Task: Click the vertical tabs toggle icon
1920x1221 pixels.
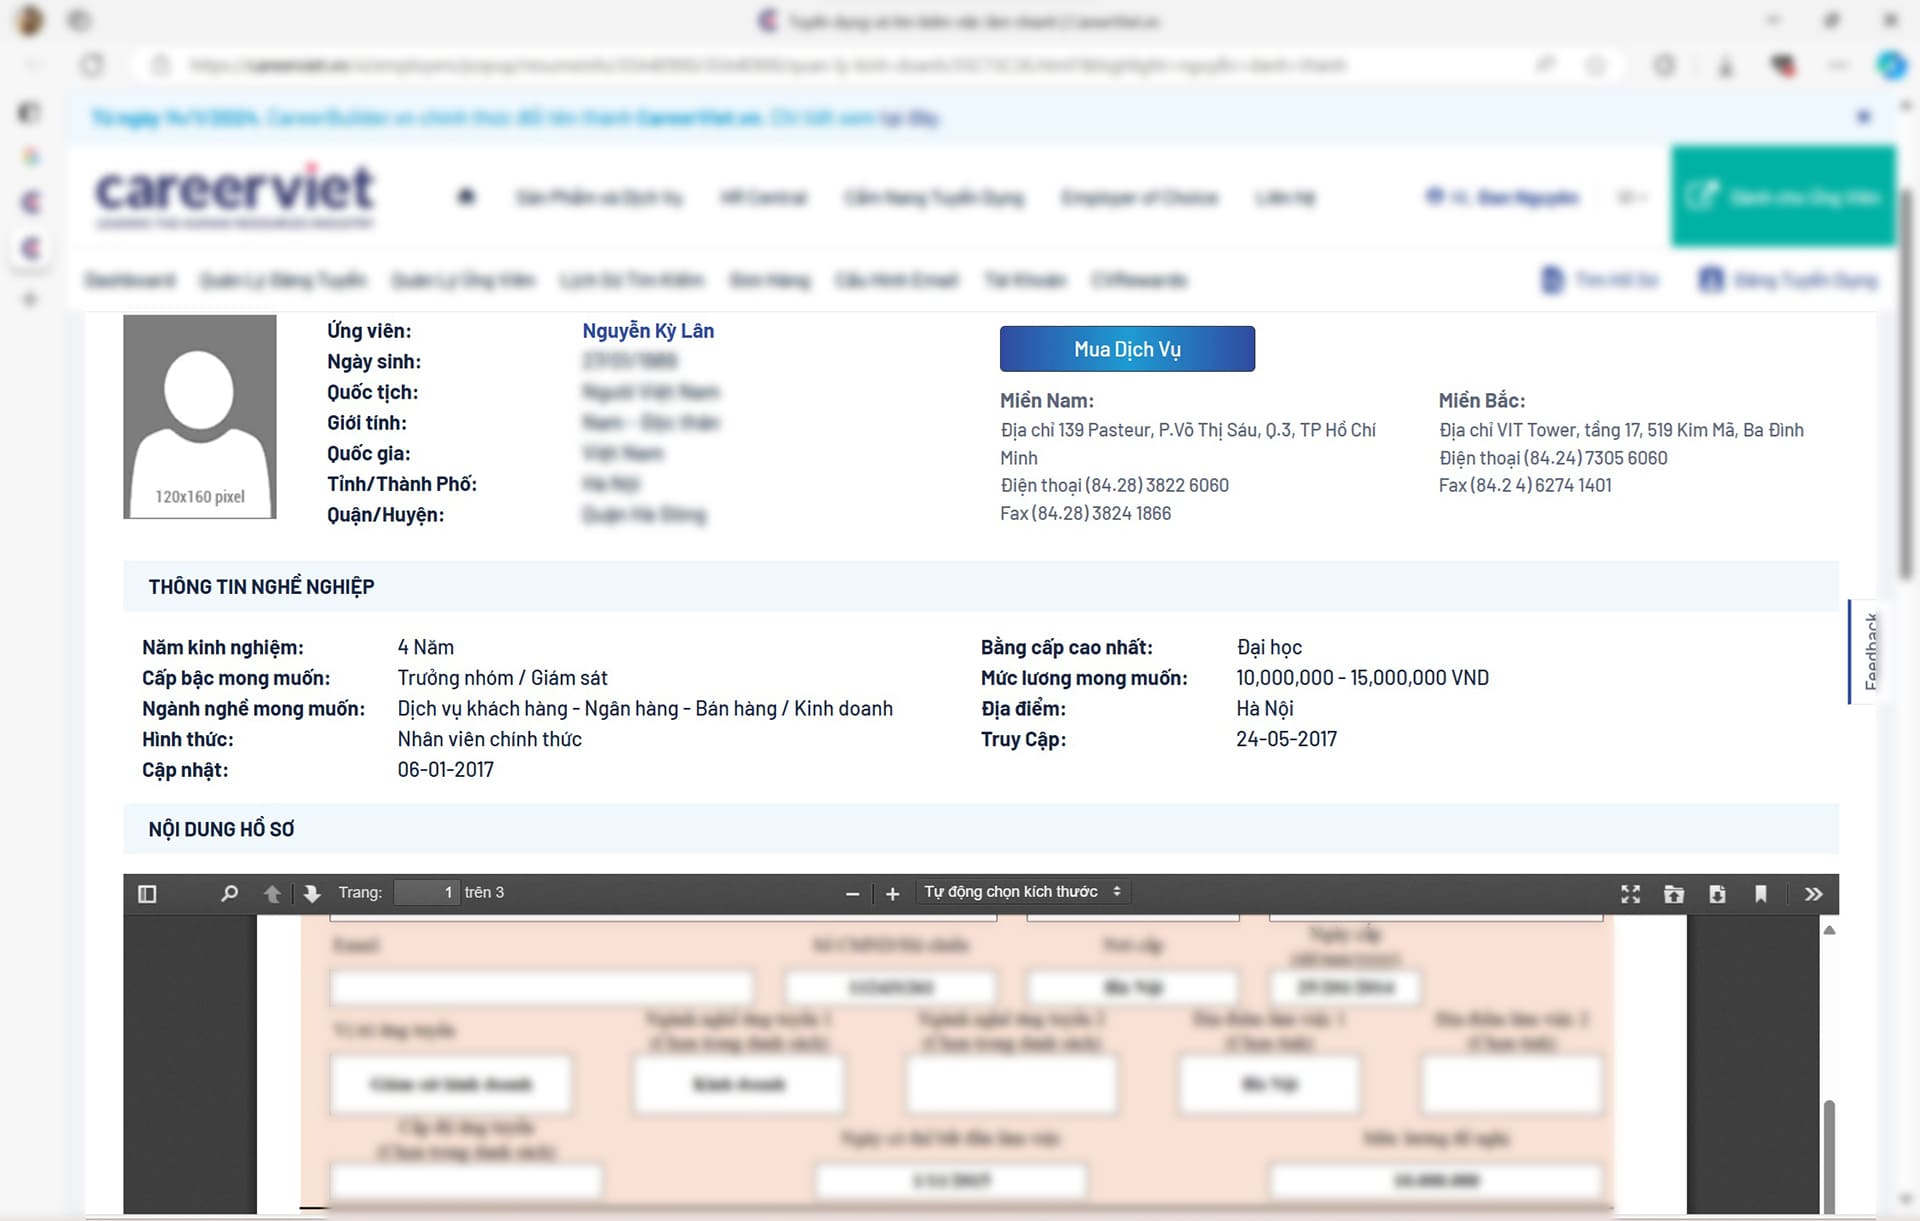Action: tap(30, 112)
